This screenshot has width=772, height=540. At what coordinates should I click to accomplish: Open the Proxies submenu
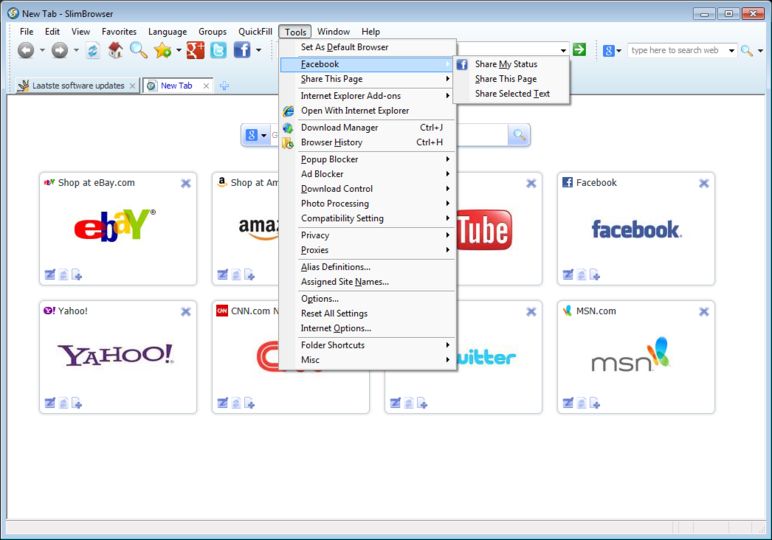[x=368, y=250]
